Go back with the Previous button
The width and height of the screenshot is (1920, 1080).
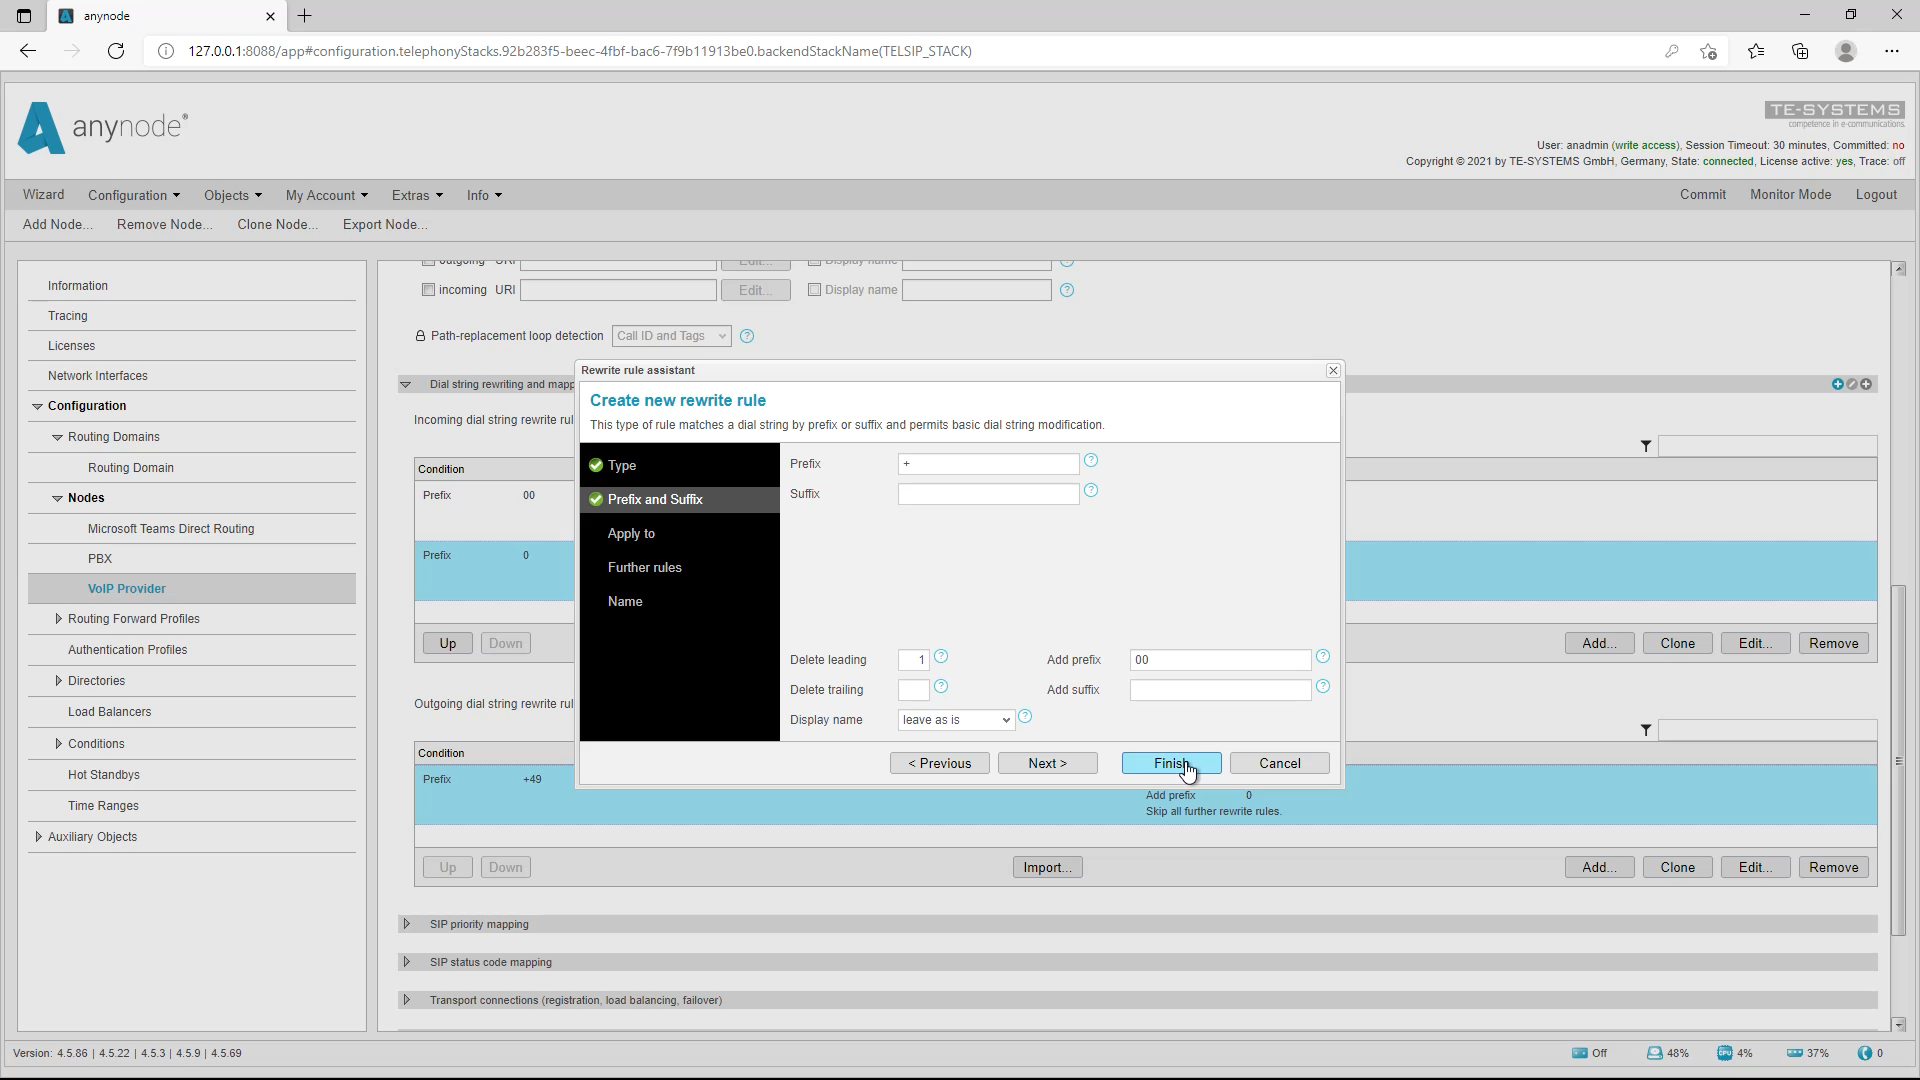tap(939, 763)
